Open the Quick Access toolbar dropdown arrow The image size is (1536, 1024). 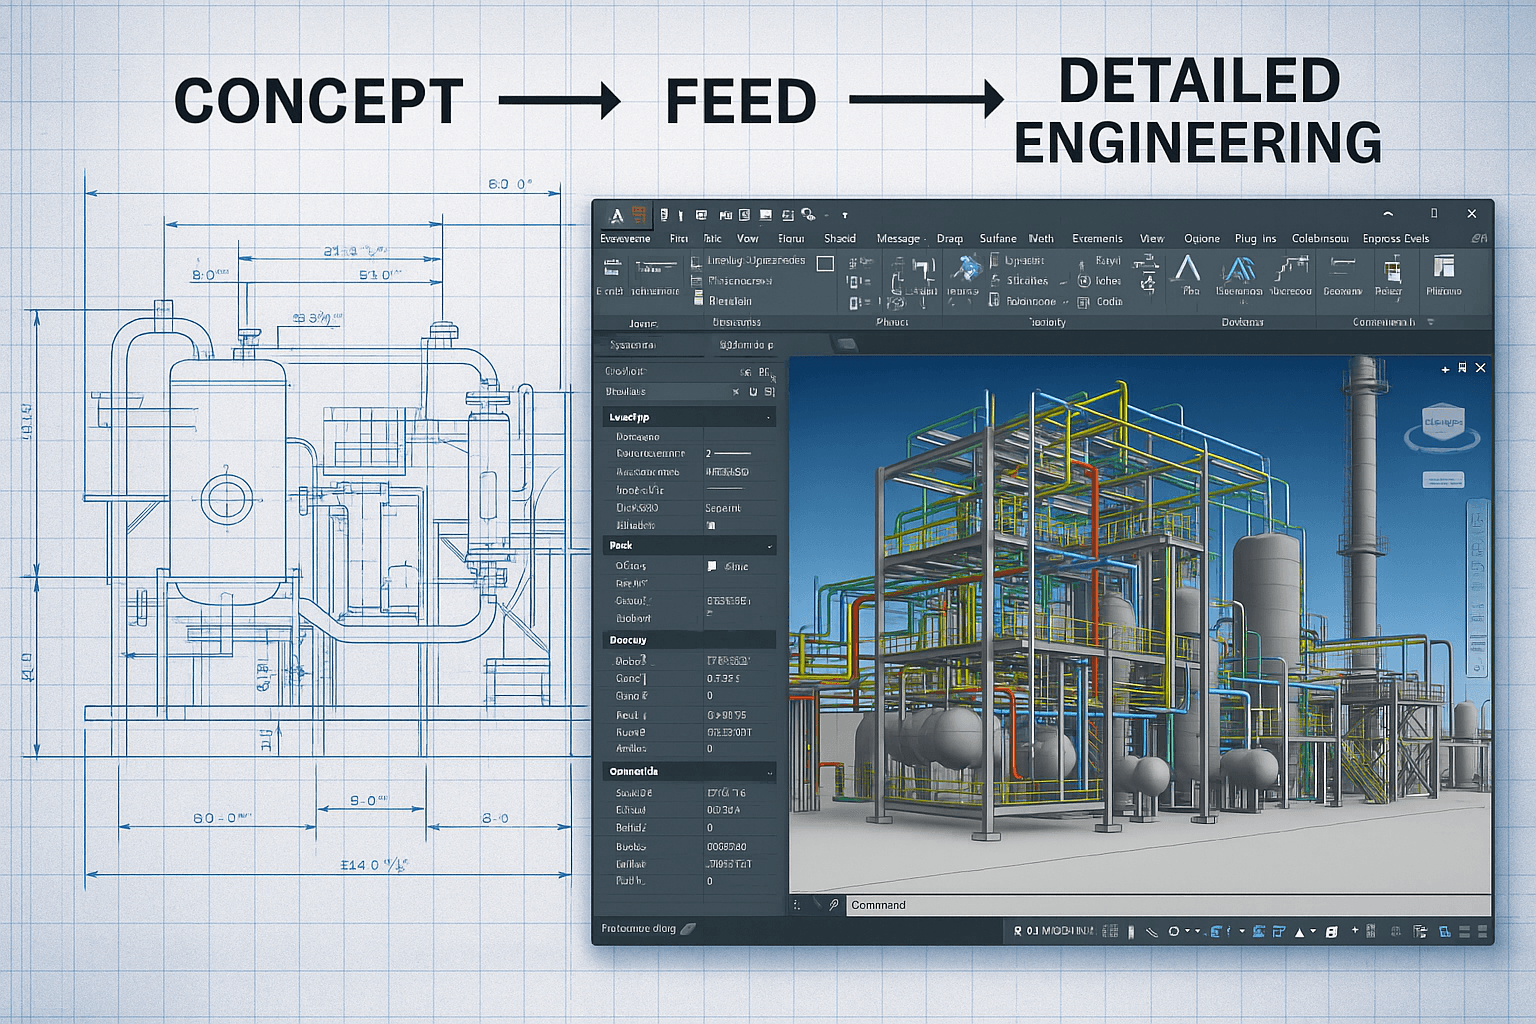point(845,215)
